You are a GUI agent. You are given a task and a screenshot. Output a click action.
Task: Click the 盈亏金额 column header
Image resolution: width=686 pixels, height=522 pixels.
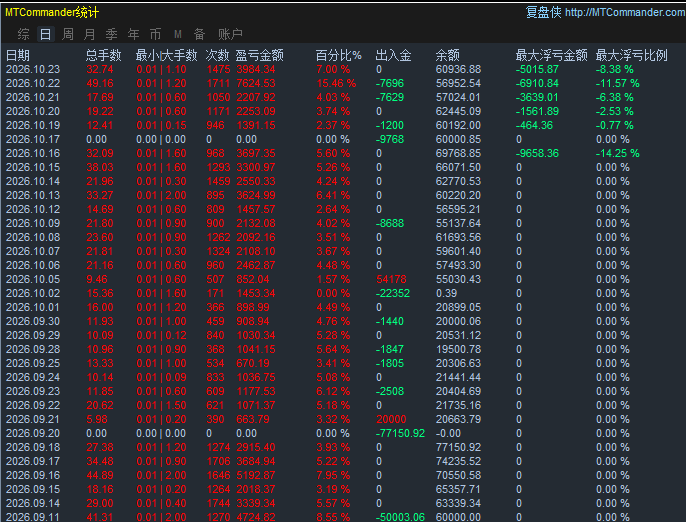(x=260, y=55)
